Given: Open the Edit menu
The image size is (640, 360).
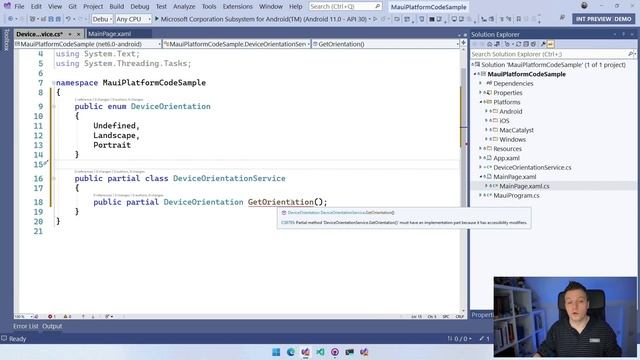Looking at the screenshot, I should click(36, 7).
